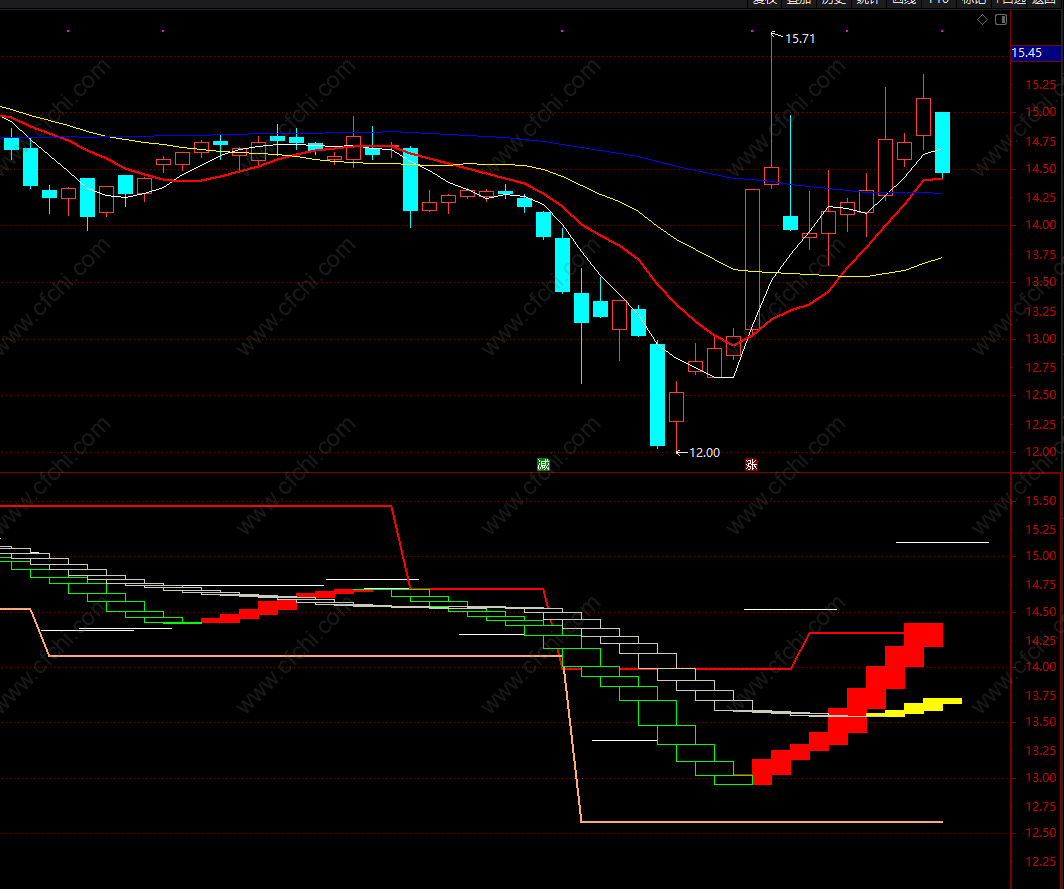Select the last cyan candlestick on the right
Viewport: 1064px width, 889px height.
point(943,143)
